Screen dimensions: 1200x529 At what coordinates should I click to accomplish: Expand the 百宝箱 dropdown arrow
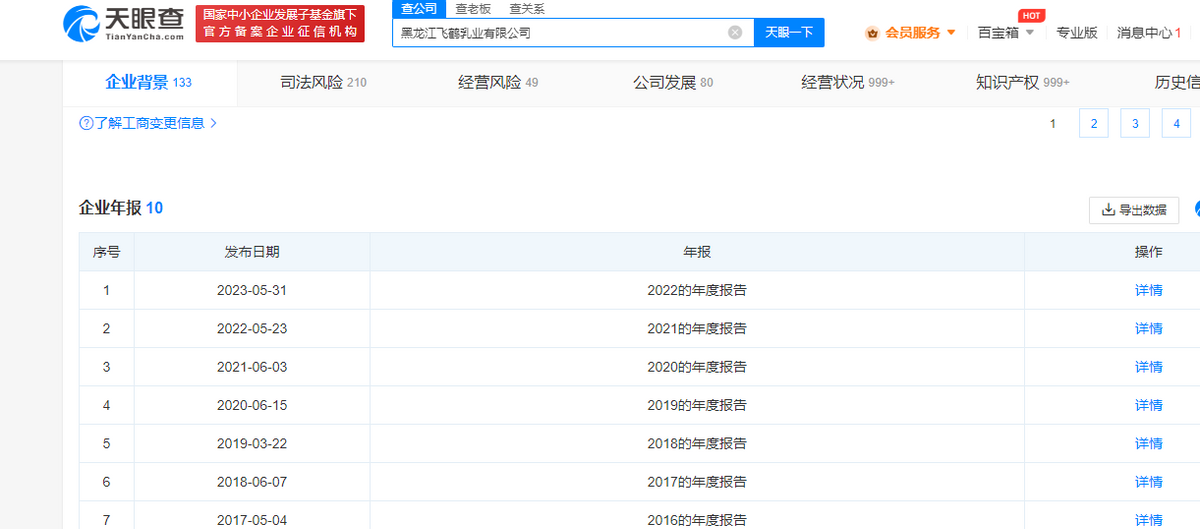point(1030,33)
